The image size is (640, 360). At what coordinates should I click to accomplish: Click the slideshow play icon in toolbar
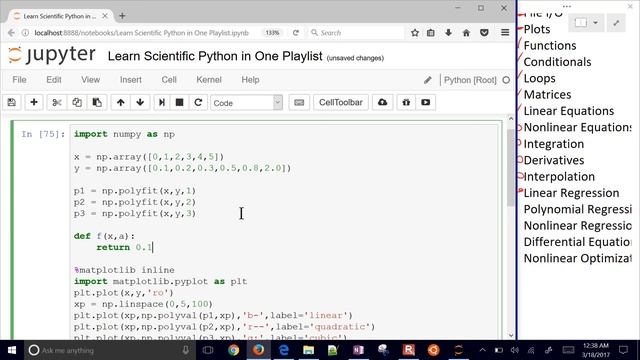point(425,102)
